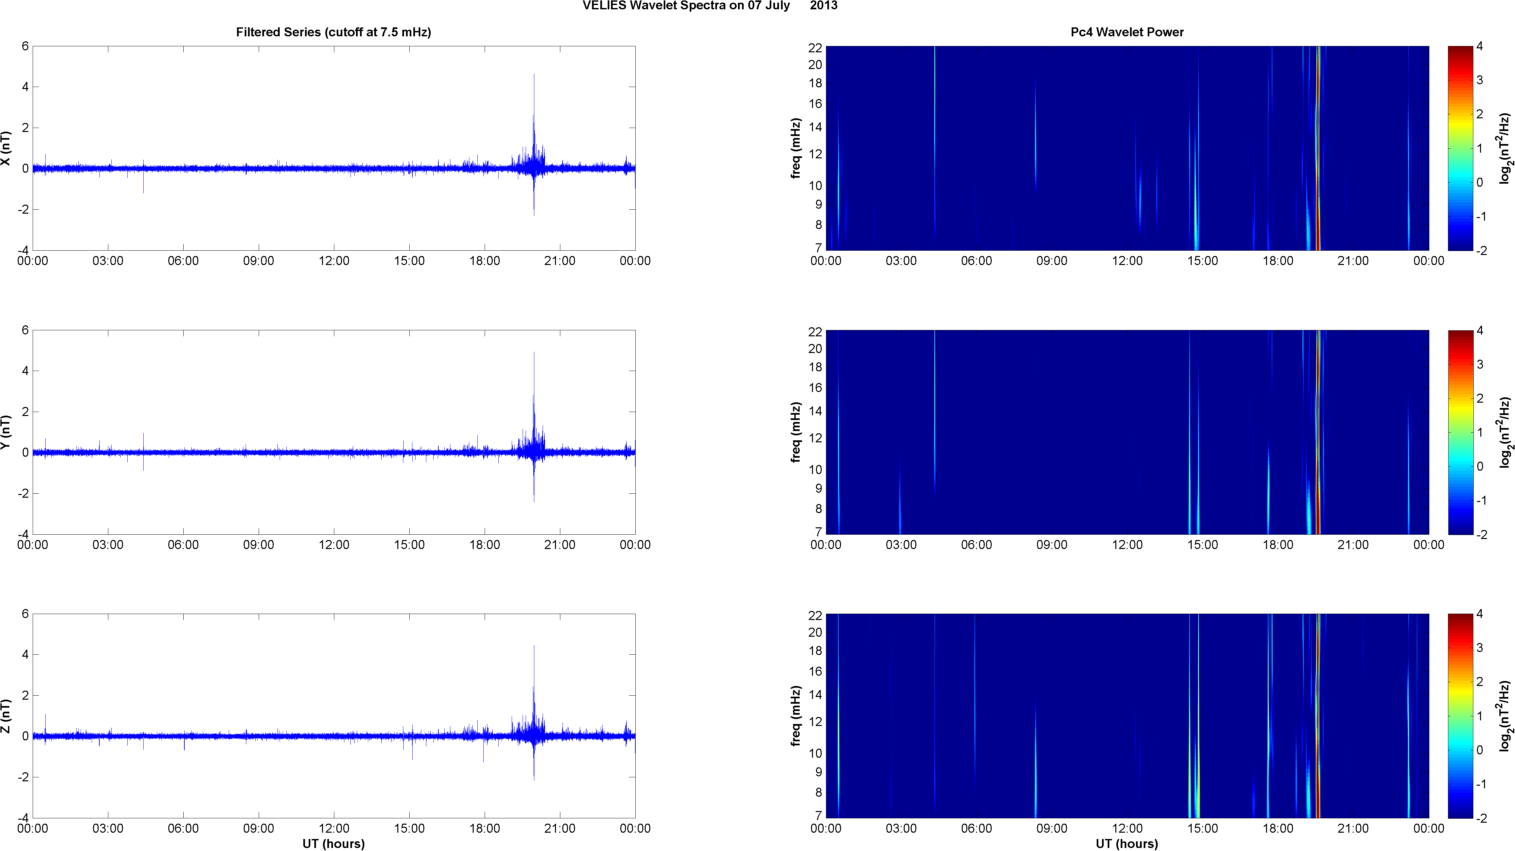Click the red power band in the middle spectrum

tap(1318, 432)
